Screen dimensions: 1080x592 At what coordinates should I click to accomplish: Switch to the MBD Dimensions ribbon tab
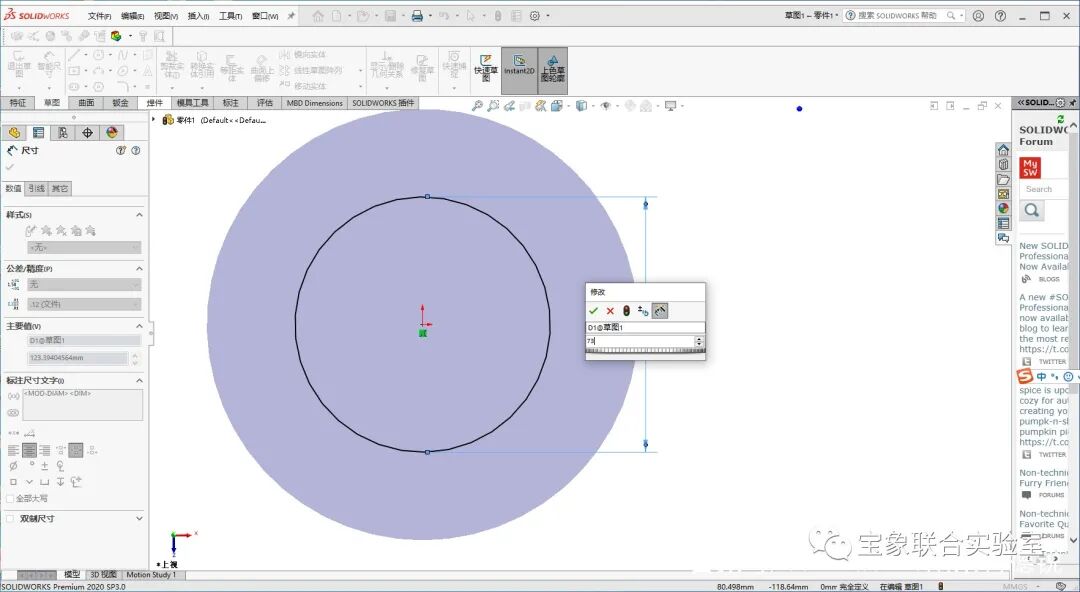coord(314,103)
